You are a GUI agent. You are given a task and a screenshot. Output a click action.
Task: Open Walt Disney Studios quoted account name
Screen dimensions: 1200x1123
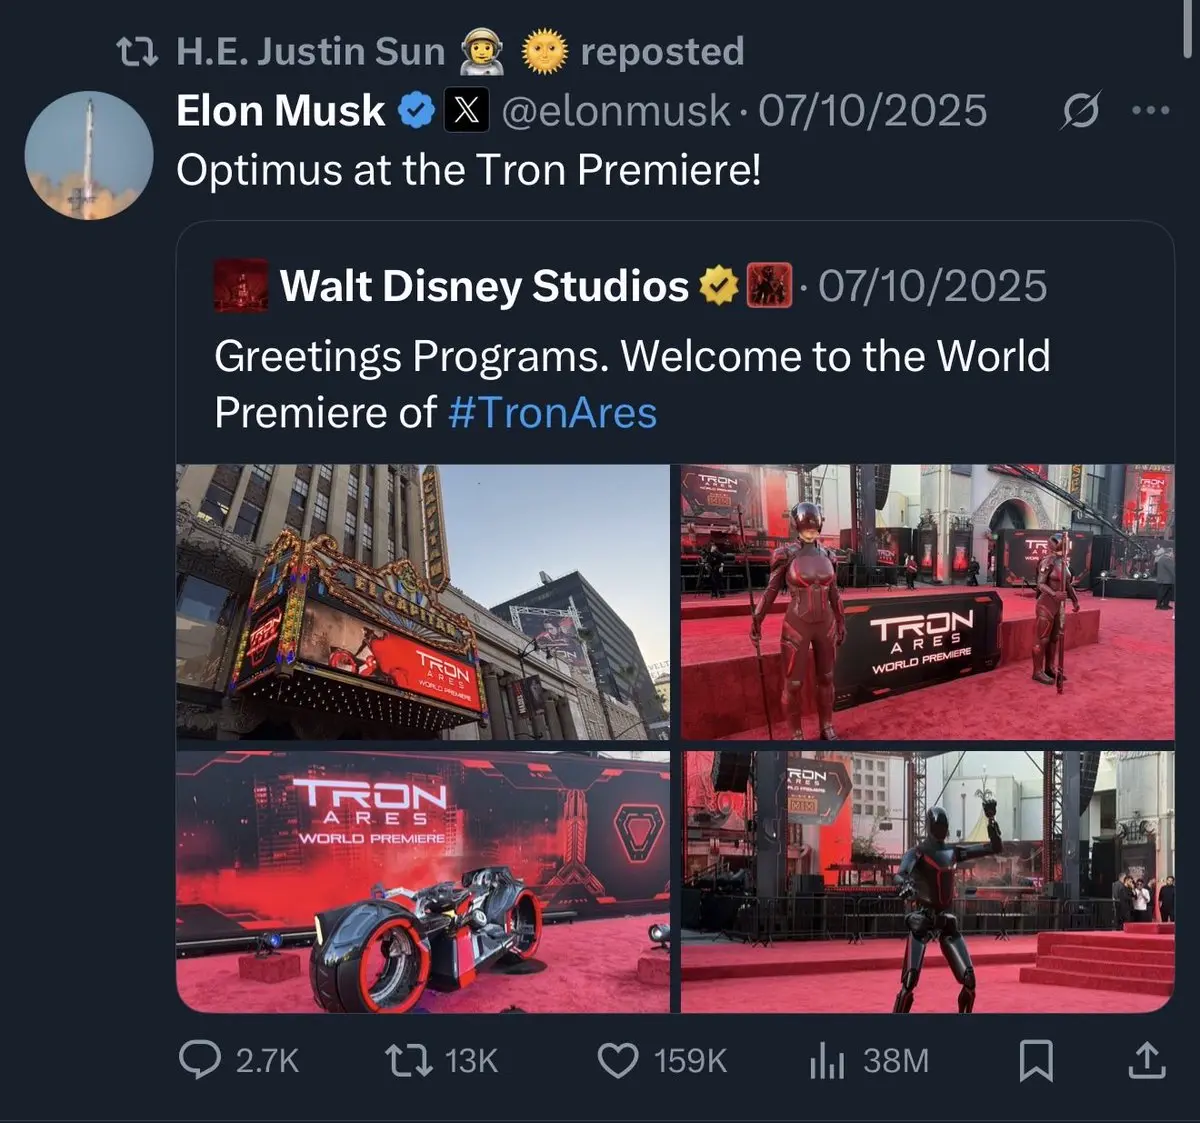pos(484,286)
